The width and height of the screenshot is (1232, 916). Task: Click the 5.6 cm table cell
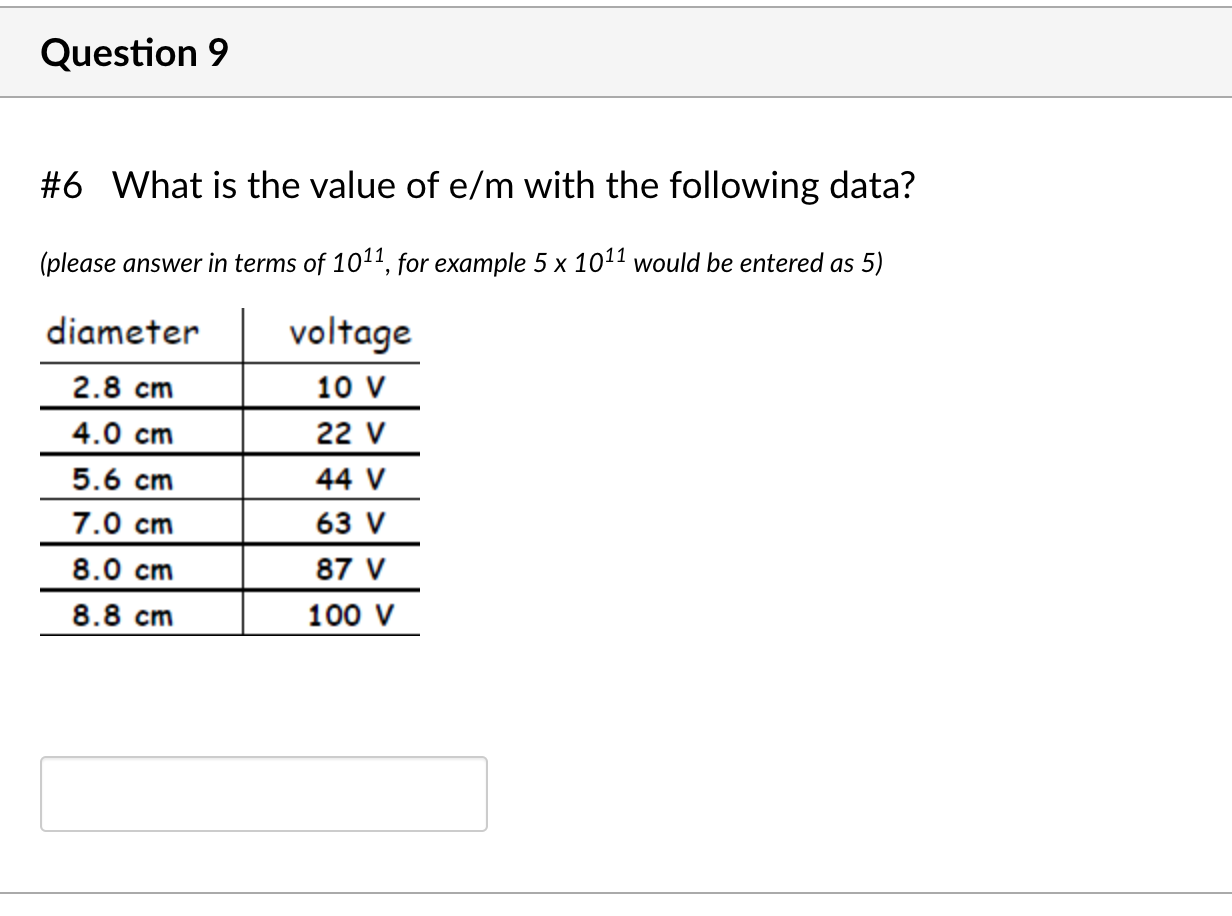[122, 478]
